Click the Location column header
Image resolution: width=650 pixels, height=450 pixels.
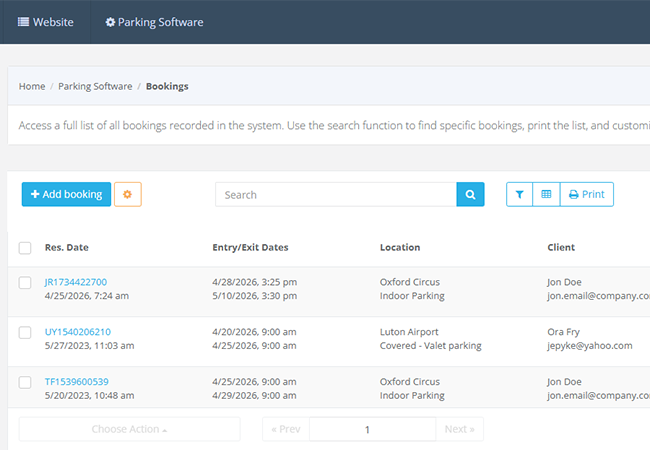click(400, 247)
